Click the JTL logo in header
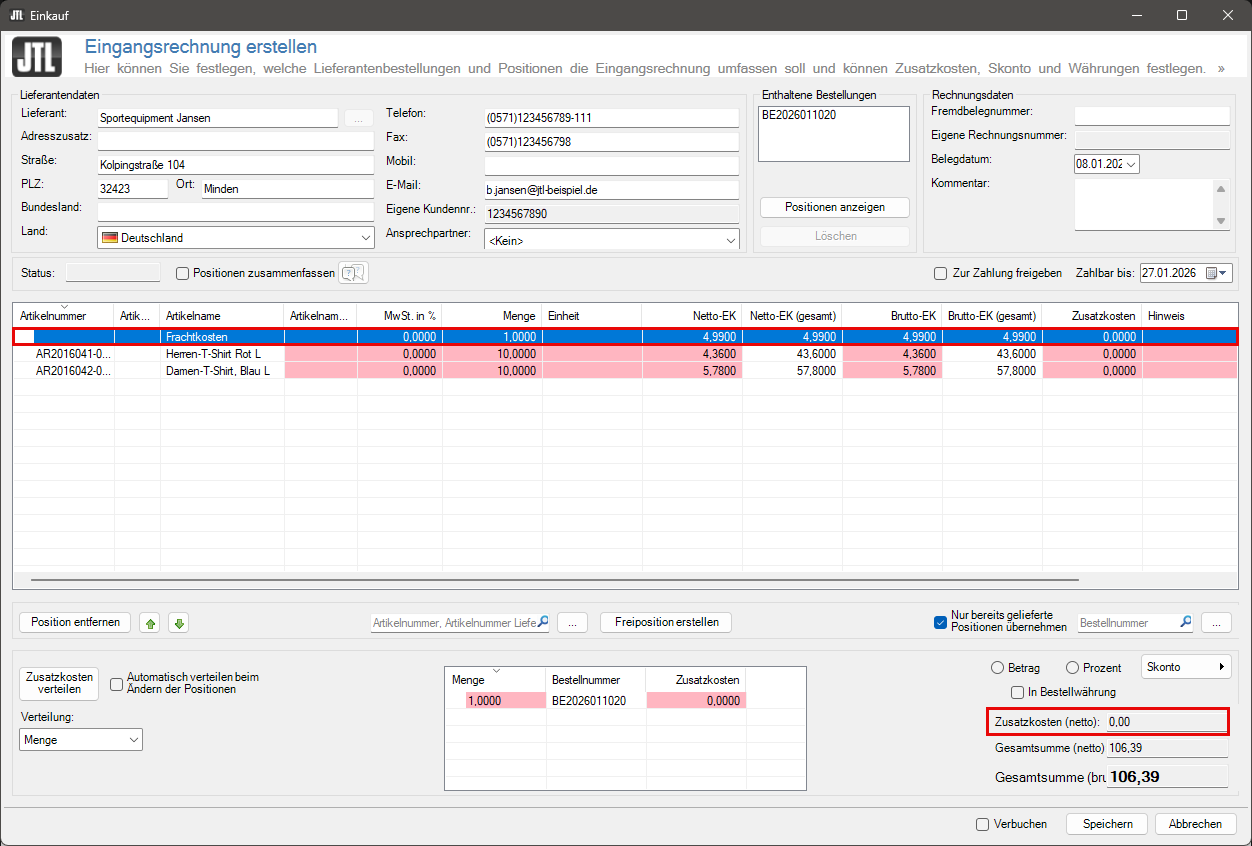The image size is (1252, 846). (37, 57)
